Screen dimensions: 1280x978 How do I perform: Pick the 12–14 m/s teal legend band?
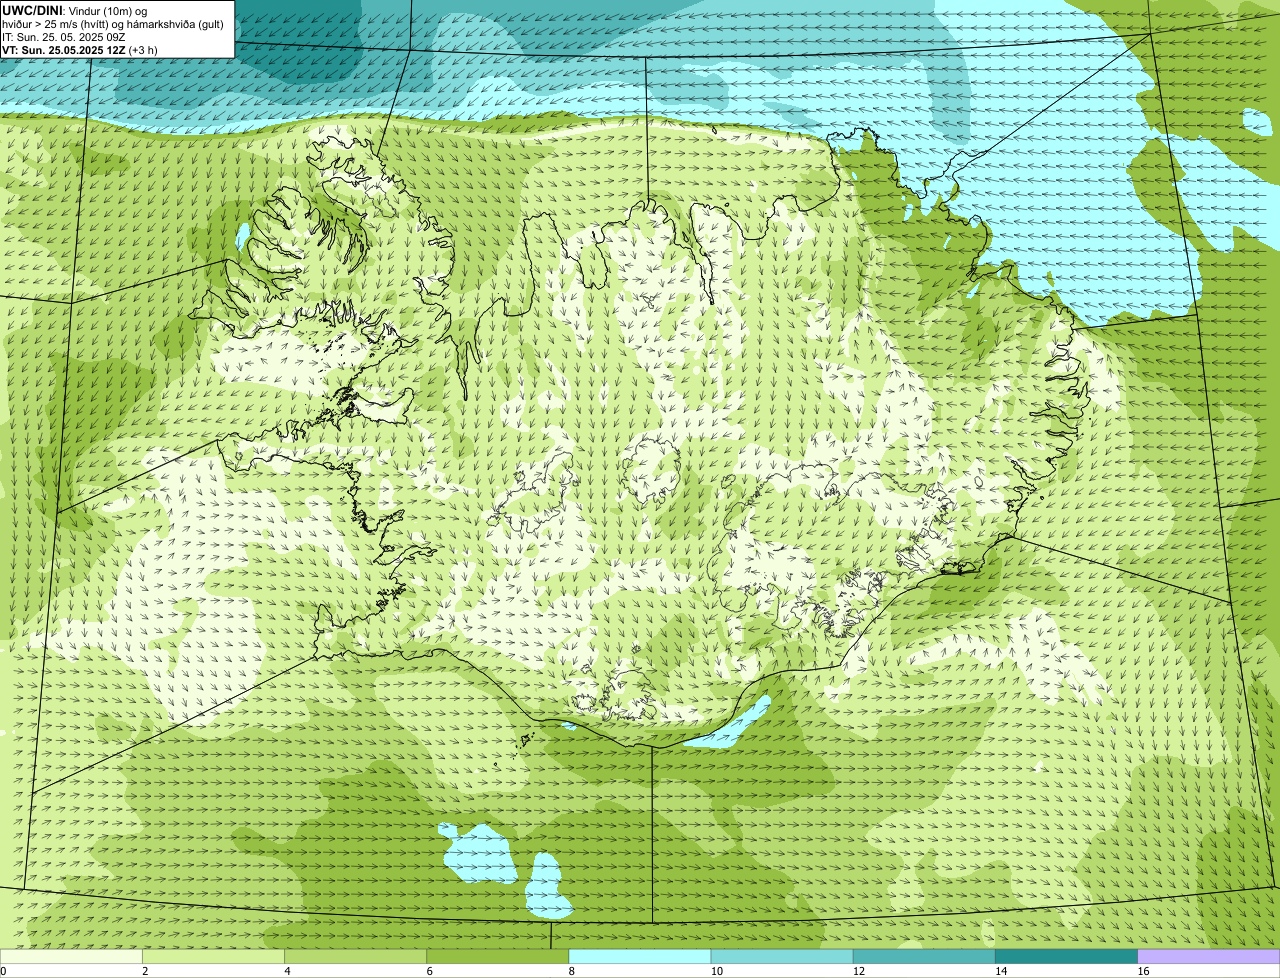924,957
